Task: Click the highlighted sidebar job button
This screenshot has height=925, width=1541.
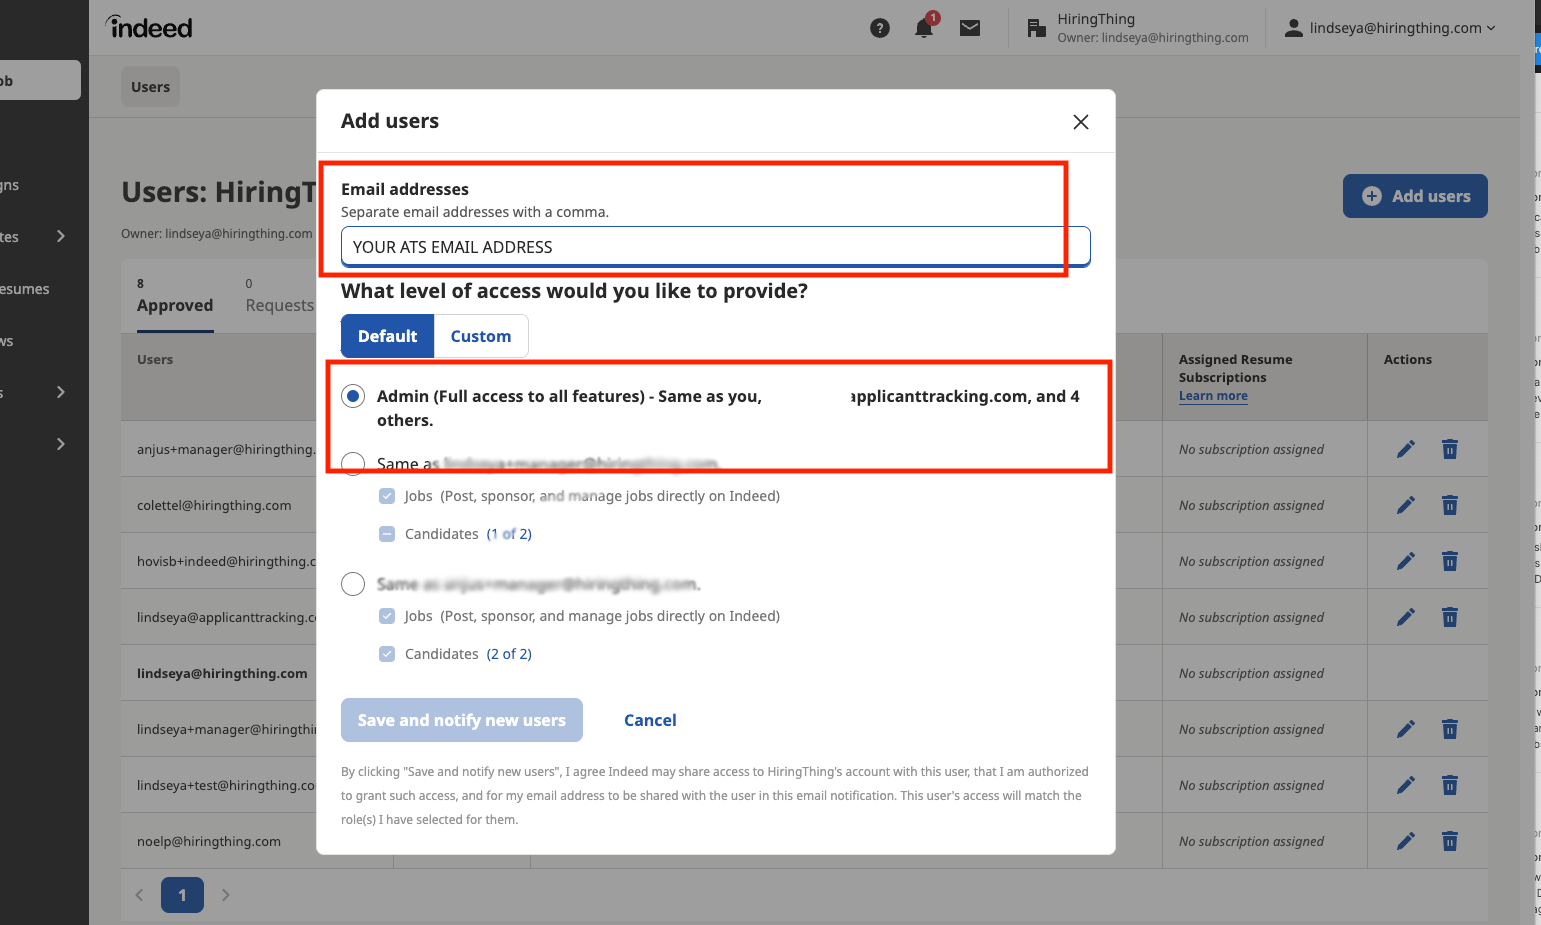Action: coord(40,80)
